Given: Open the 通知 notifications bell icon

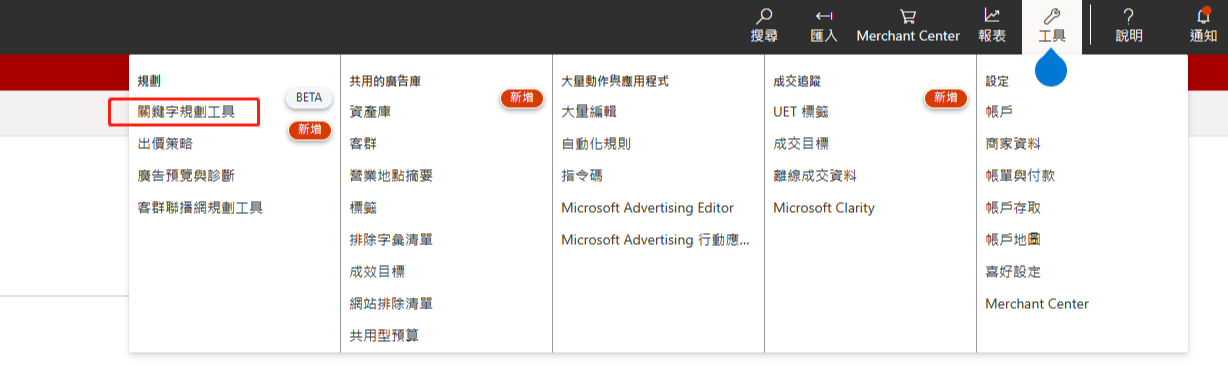Looking at the screenshot, I should tap(1204, 16).
